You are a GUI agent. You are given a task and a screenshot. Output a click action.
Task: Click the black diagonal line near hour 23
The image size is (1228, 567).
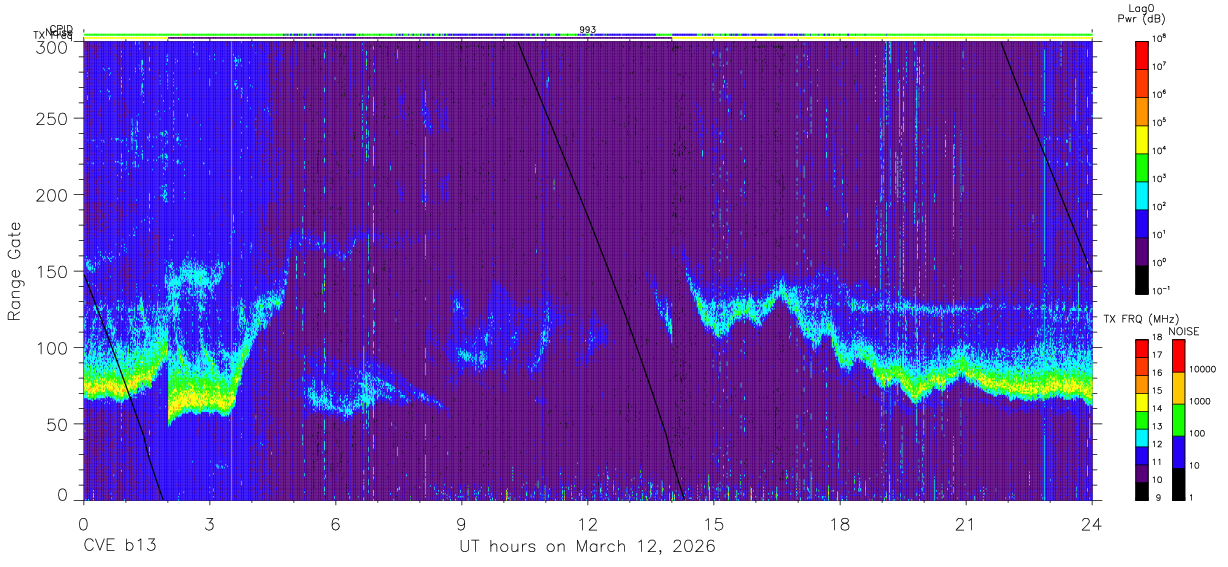pos(1045,155)
